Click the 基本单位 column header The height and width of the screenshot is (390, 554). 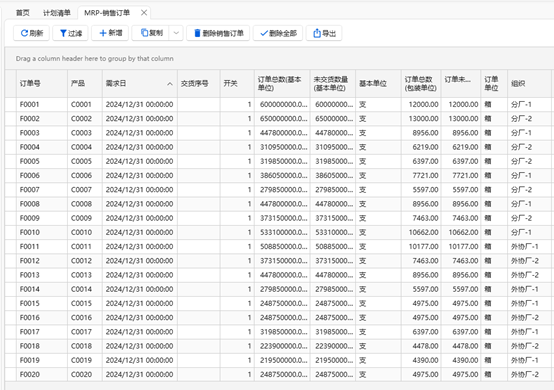[378, 84]
